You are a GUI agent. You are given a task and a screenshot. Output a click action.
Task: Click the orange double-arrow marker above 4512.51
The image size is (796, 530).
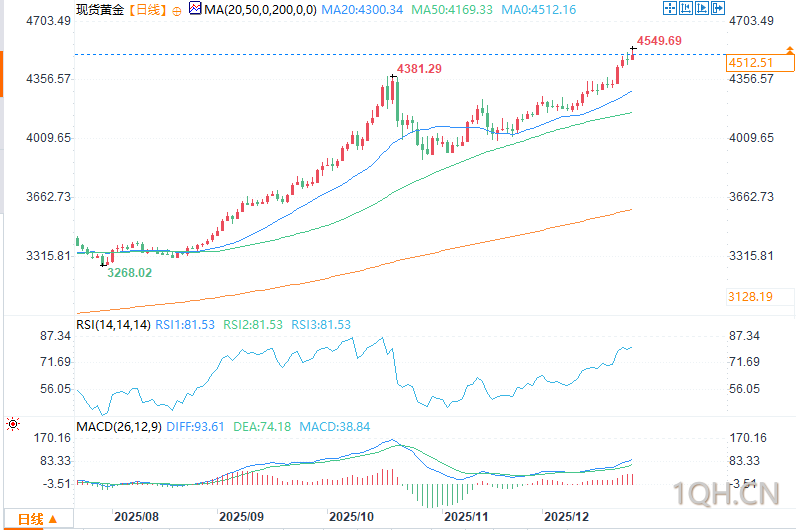pyautogui.click(x=789, y=50)
